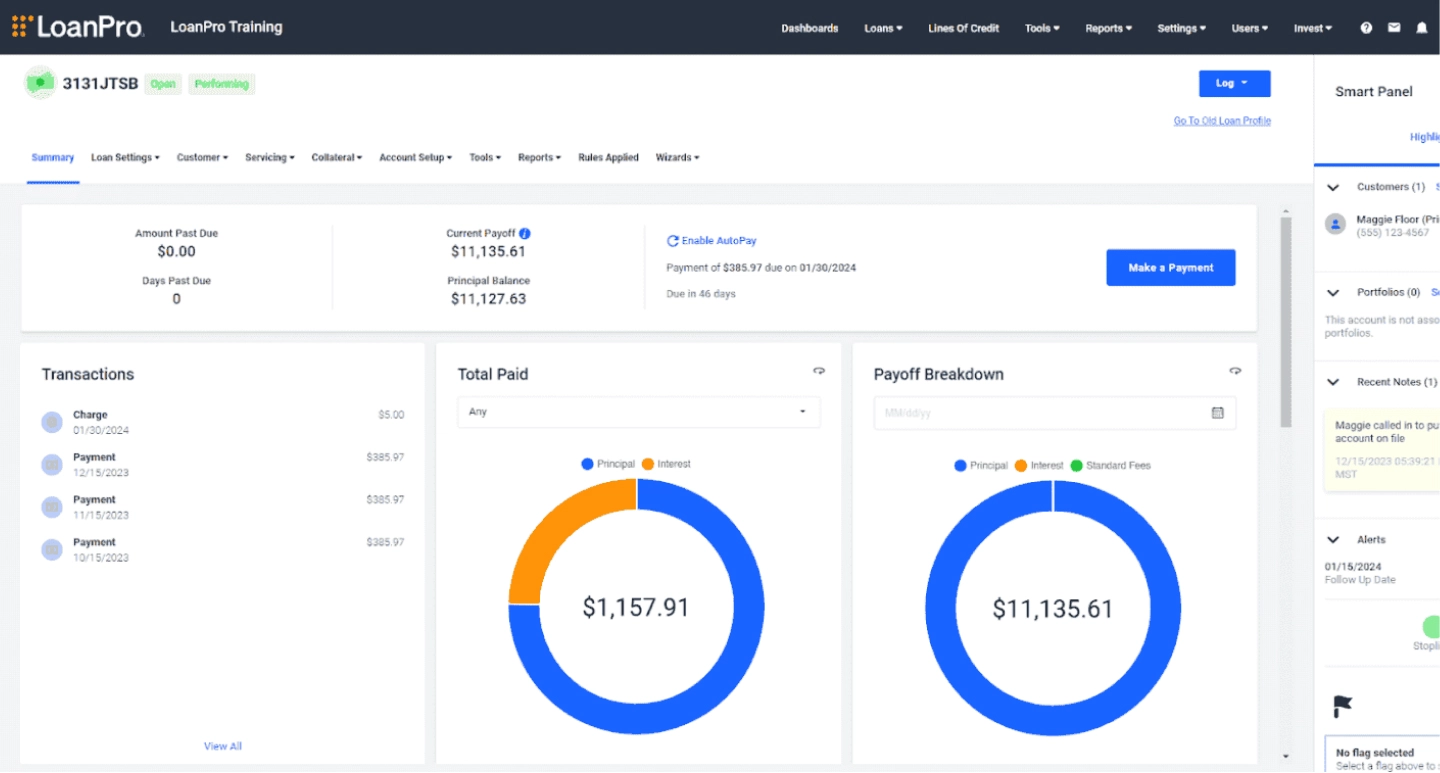Open the messages envelope icon
The height and width of the screenshot is (773, 1440).
tap(1394, 27)
